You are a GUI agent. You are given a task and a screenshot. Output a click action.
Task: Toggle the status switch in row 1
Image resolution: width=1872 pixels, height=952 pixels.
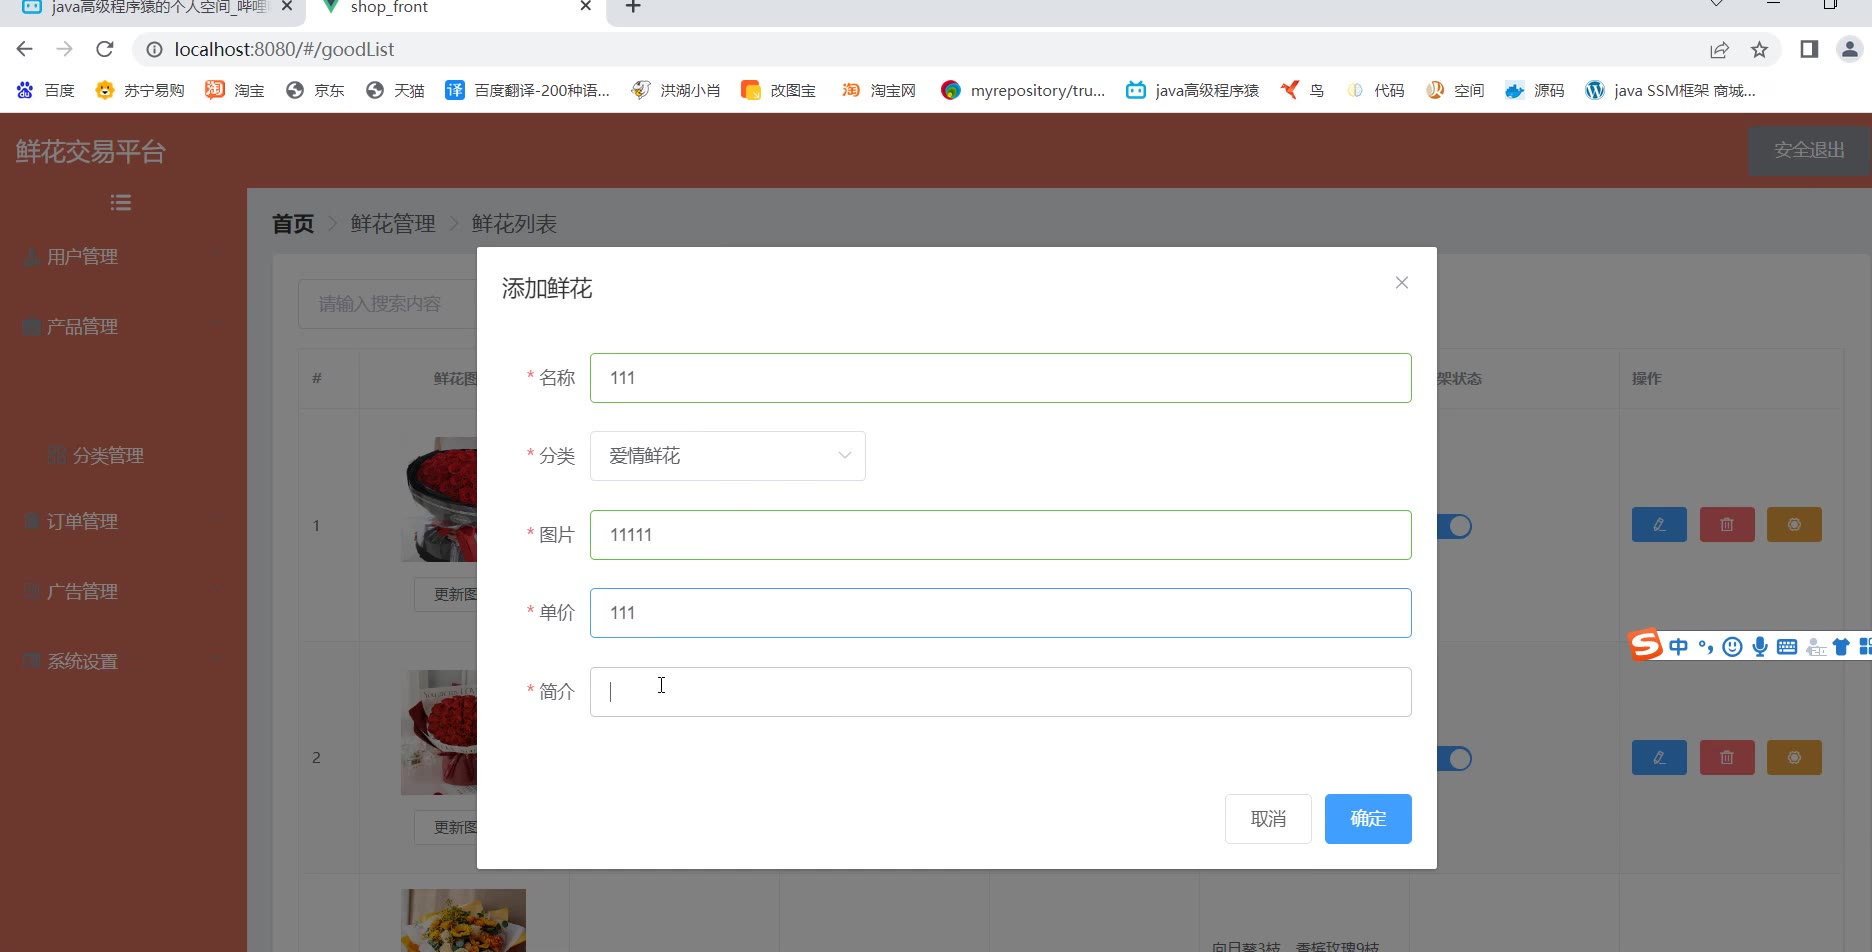pyautogui.click(x=1454, y=526)
